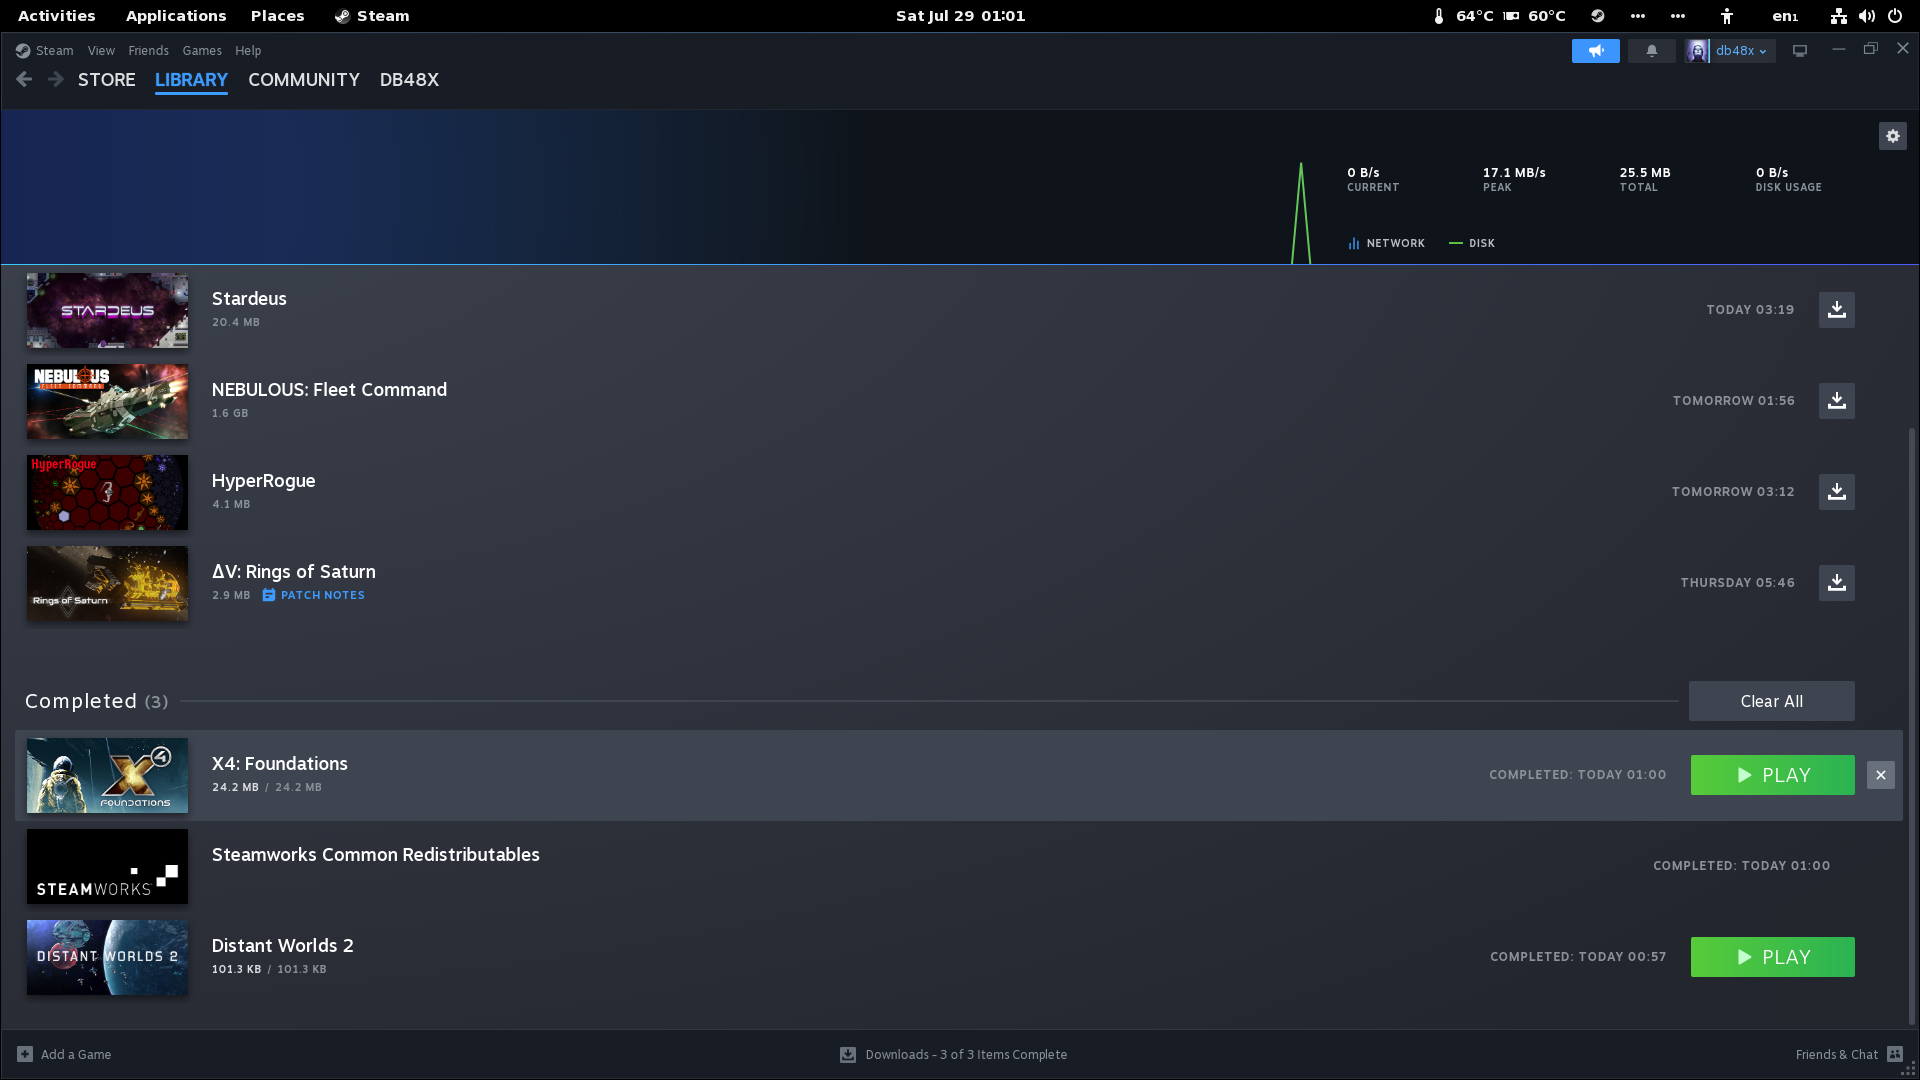The height and width of the screenshot is (1080, 1920).
Task: Play X4: Foundations
Action: pos(1773,775)
